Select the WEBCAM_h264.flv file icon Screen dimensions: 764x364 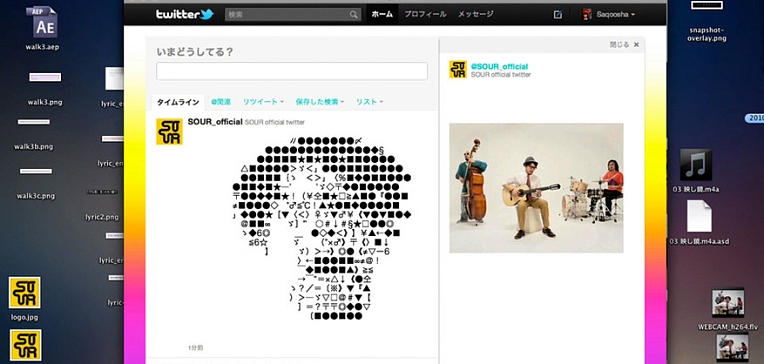(x=727, y=303)
